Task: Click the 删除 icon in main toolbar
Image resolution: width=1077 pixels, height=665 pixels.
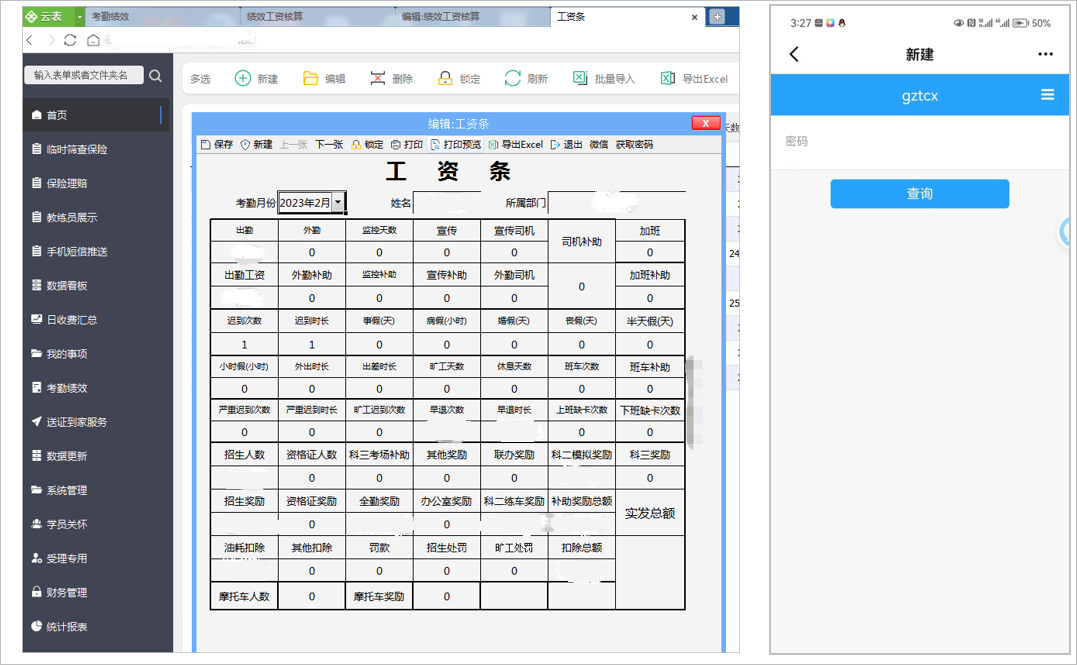Action: click(x=378, y=78)
